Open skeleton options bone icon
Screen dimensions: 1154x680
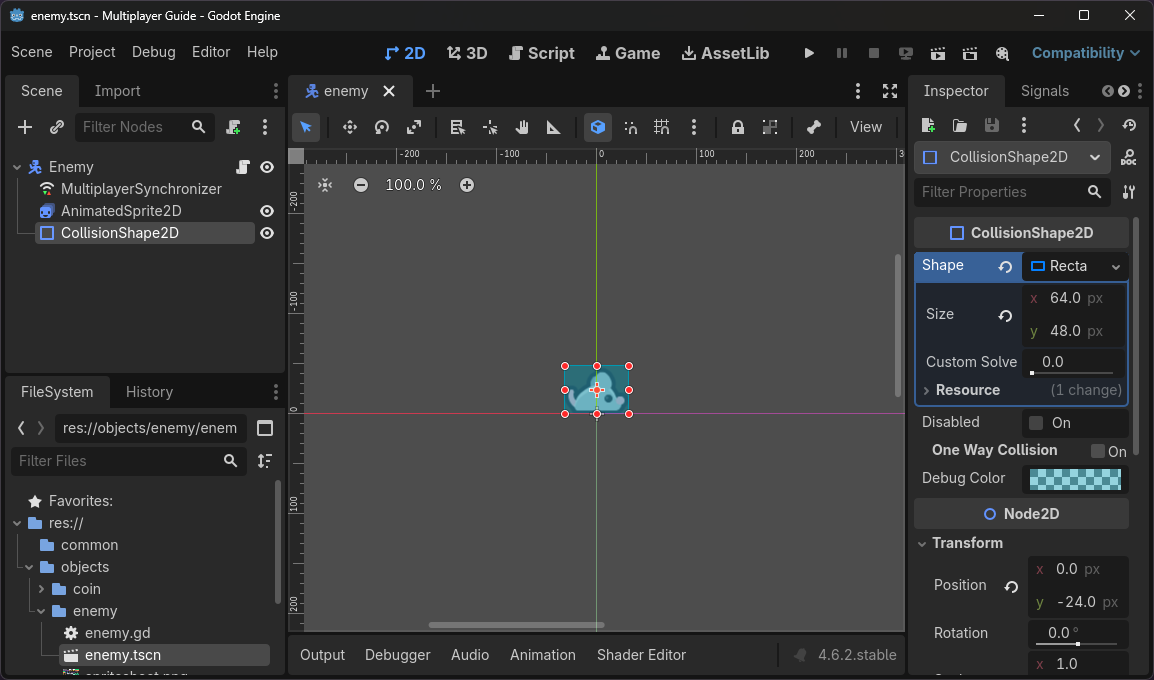click(x=813, y=127)
